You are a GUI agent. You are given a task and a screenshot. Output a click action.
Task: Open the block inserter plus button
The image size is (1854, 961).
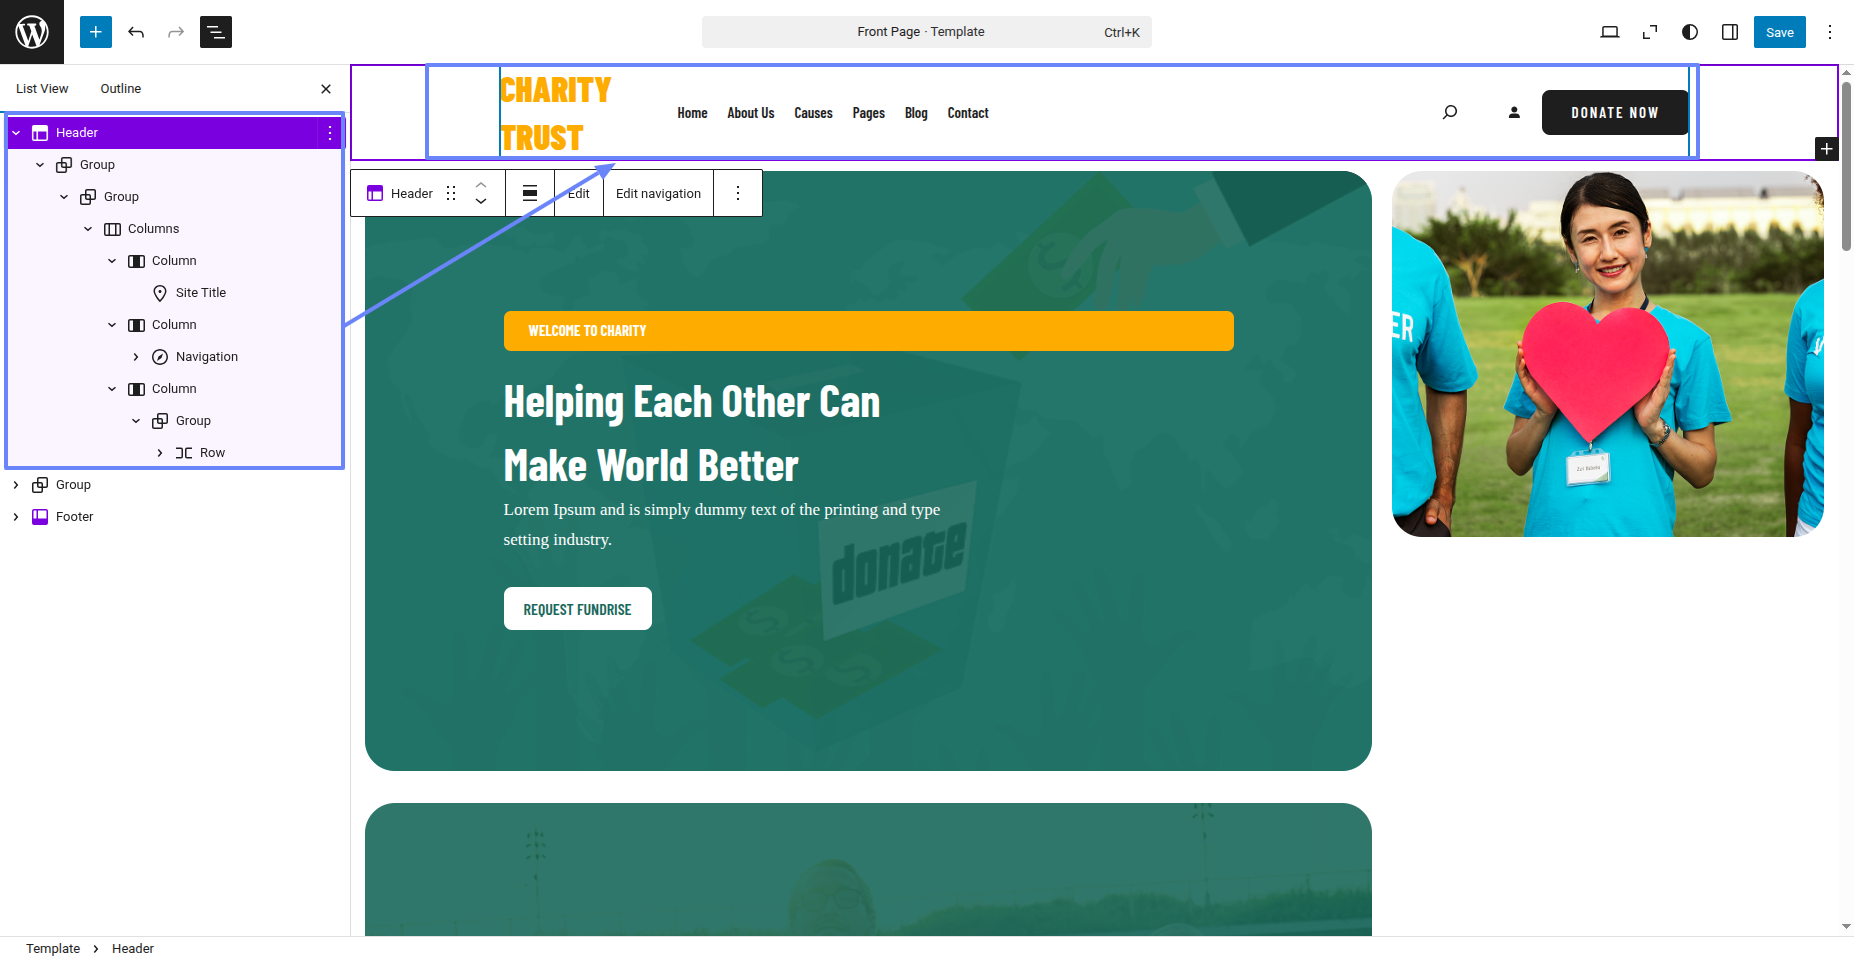(96, 32)
